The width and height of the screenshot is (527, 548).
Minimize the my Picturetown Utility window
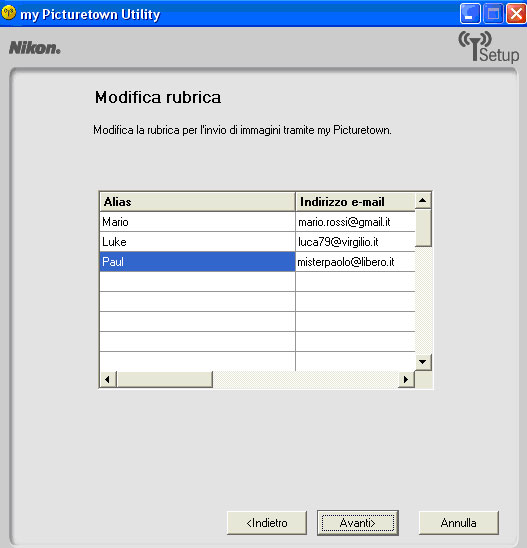coord(470,13)
